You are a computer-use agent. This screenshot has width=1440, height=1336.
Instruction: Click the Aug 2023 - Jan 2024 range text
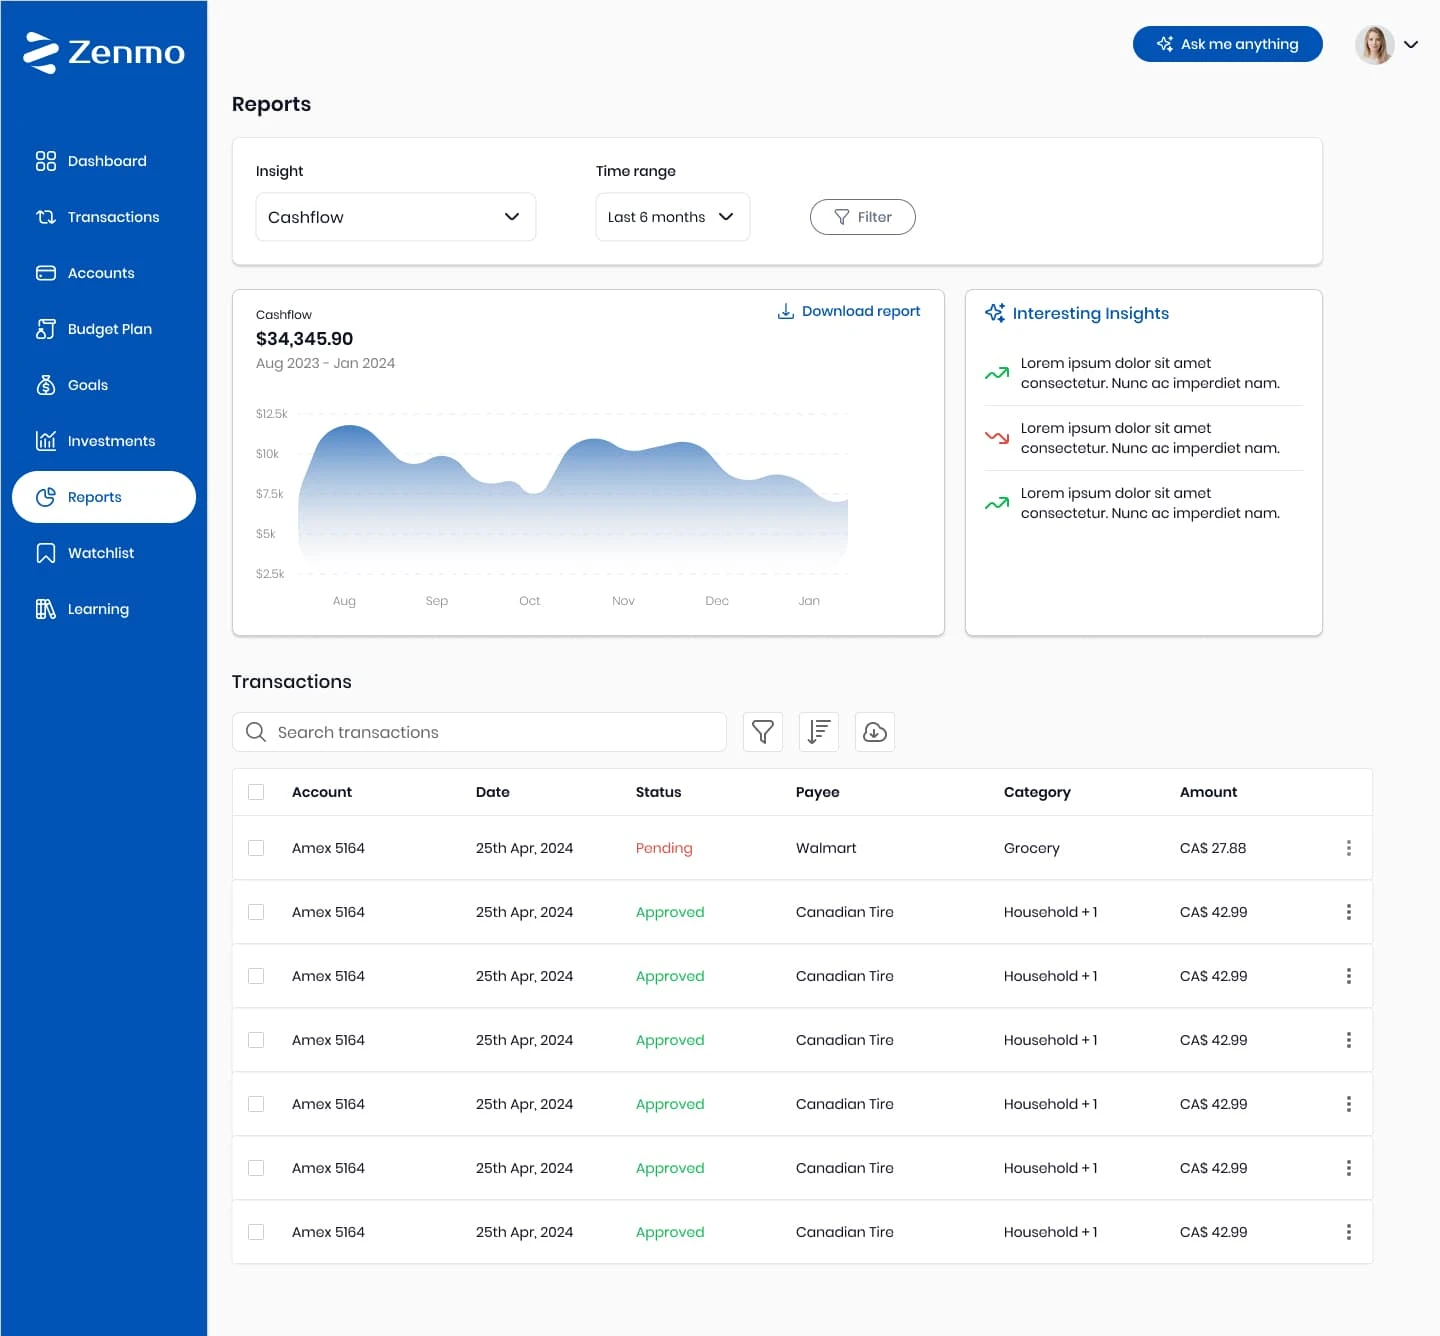click(x=325, y=363)
